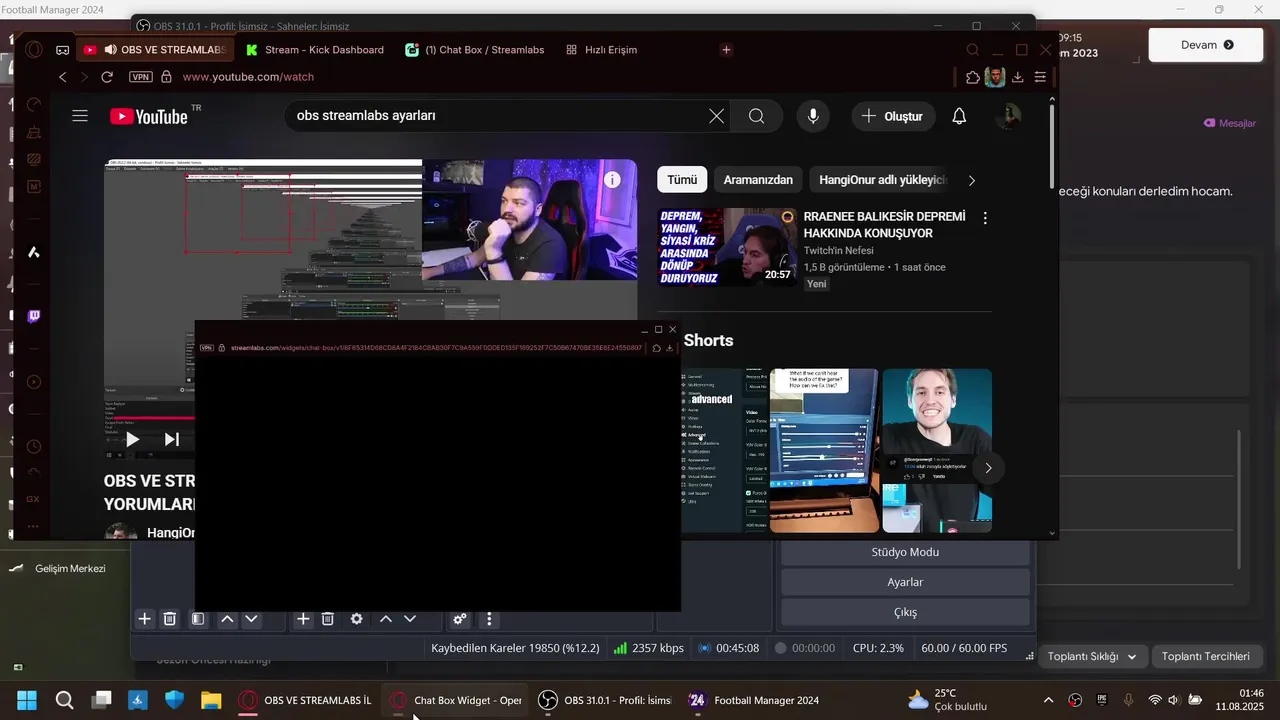This screenshot has width=1280, height=720.
Task: Open the info card on the video
Action: [x=612, y=180]
